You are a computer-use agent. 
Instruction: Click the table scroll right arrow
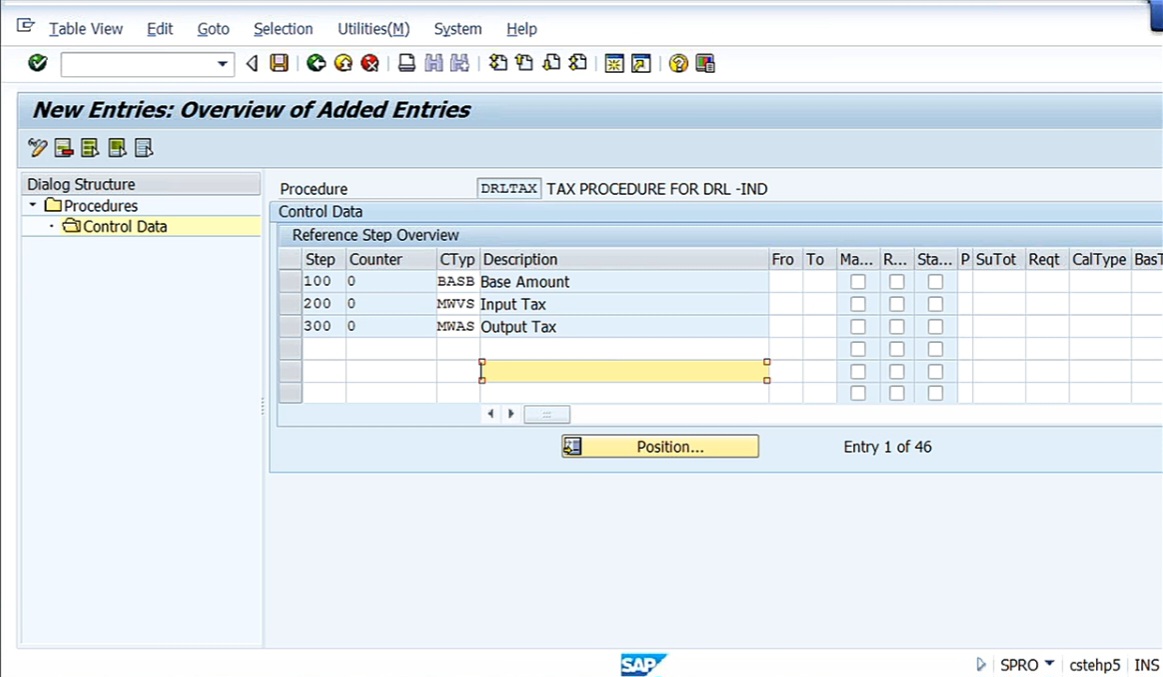tap(511, 414)
